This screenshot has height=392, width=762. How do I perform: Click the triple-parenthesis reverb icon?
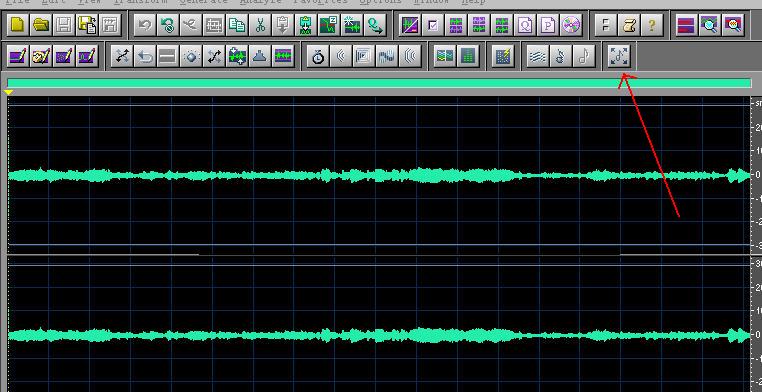pyautogui.click(x=410, y=57)
